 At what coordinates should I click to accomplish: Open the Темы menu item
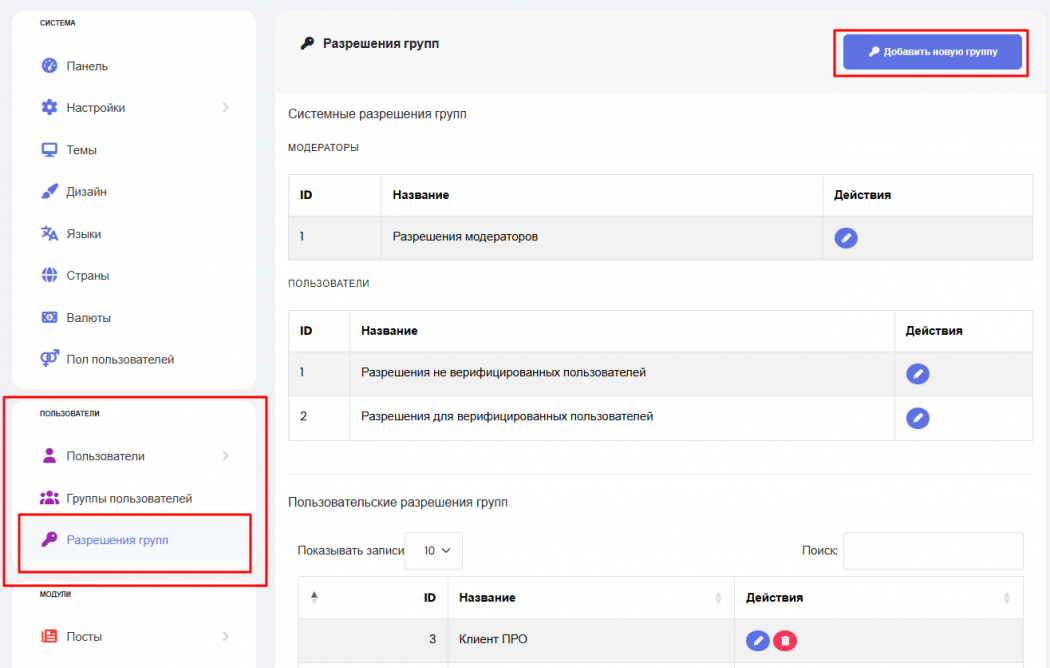coord(81,150)
